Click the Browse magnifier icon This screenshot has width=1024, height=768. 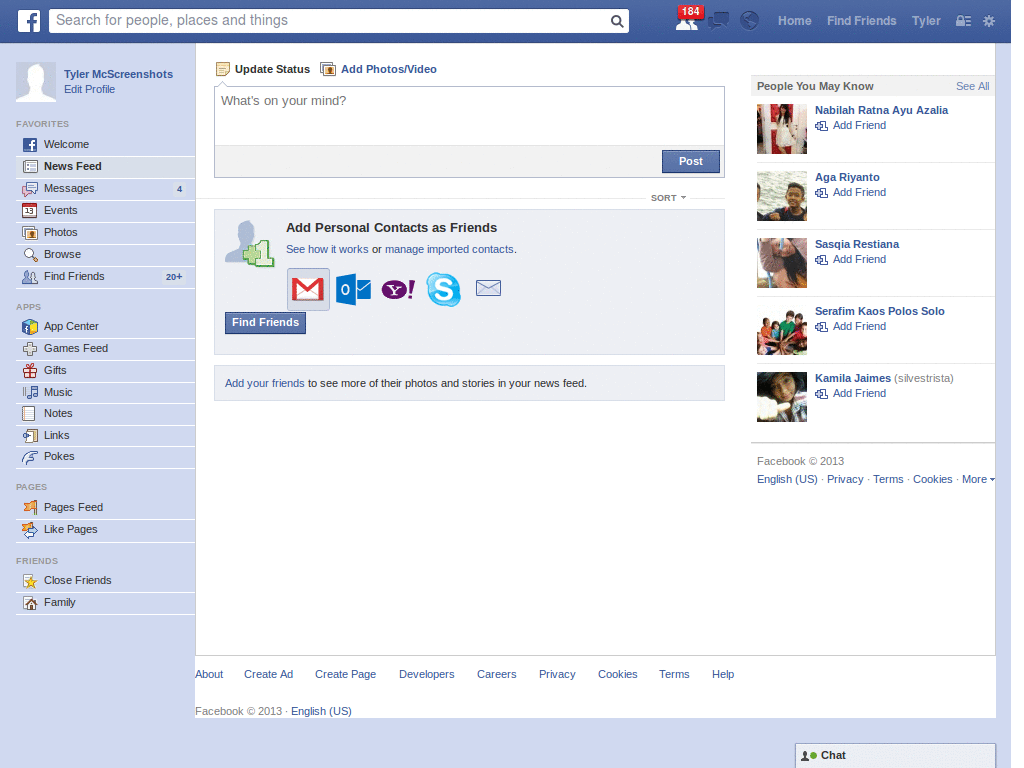click(x=30, y=255)
